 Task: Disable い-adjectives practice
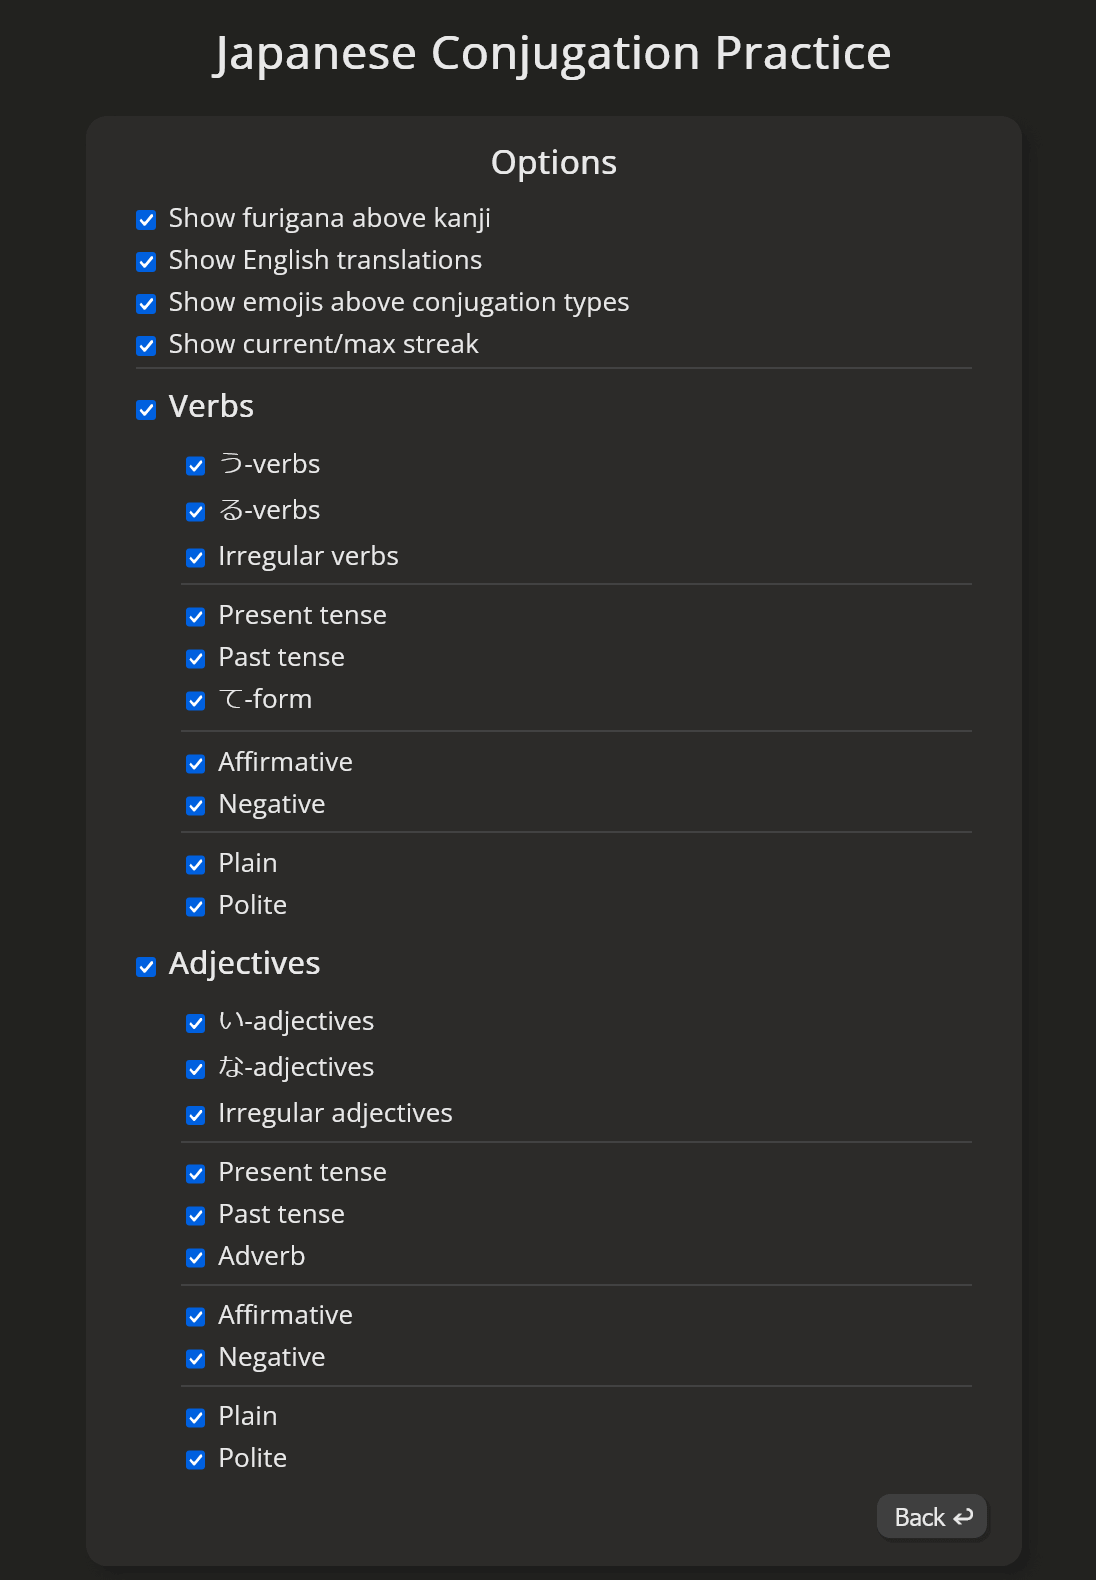tap(196, 1022)
